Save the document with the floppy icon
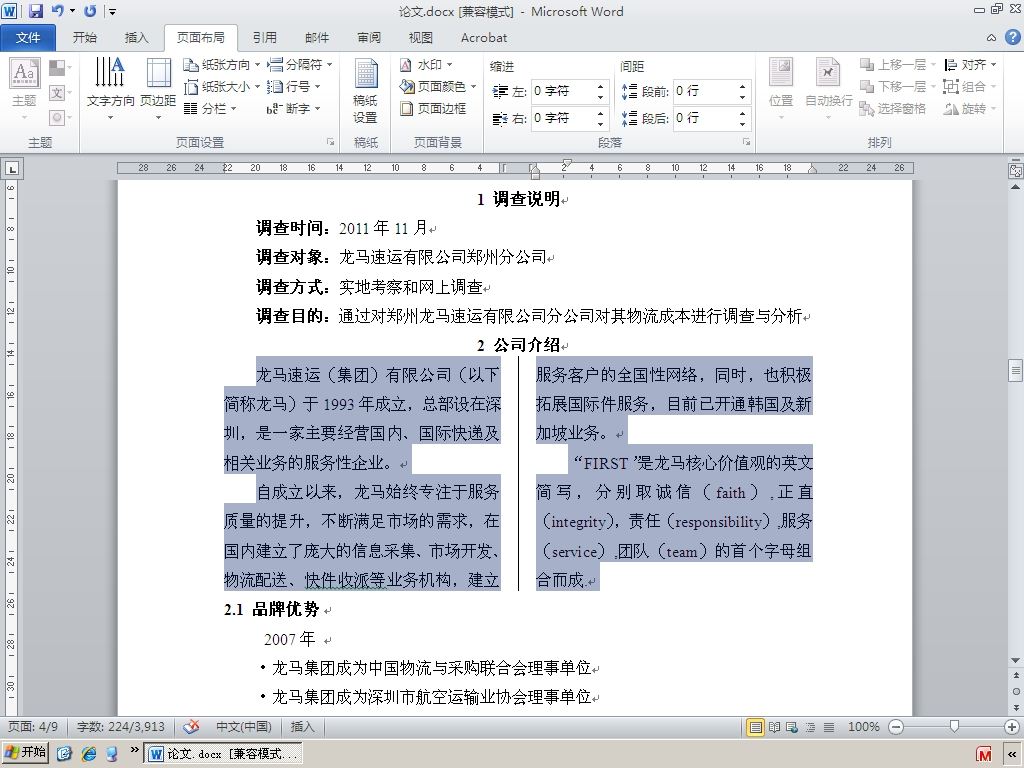Viewport: 1024px width, 768px height. point(35,11)
